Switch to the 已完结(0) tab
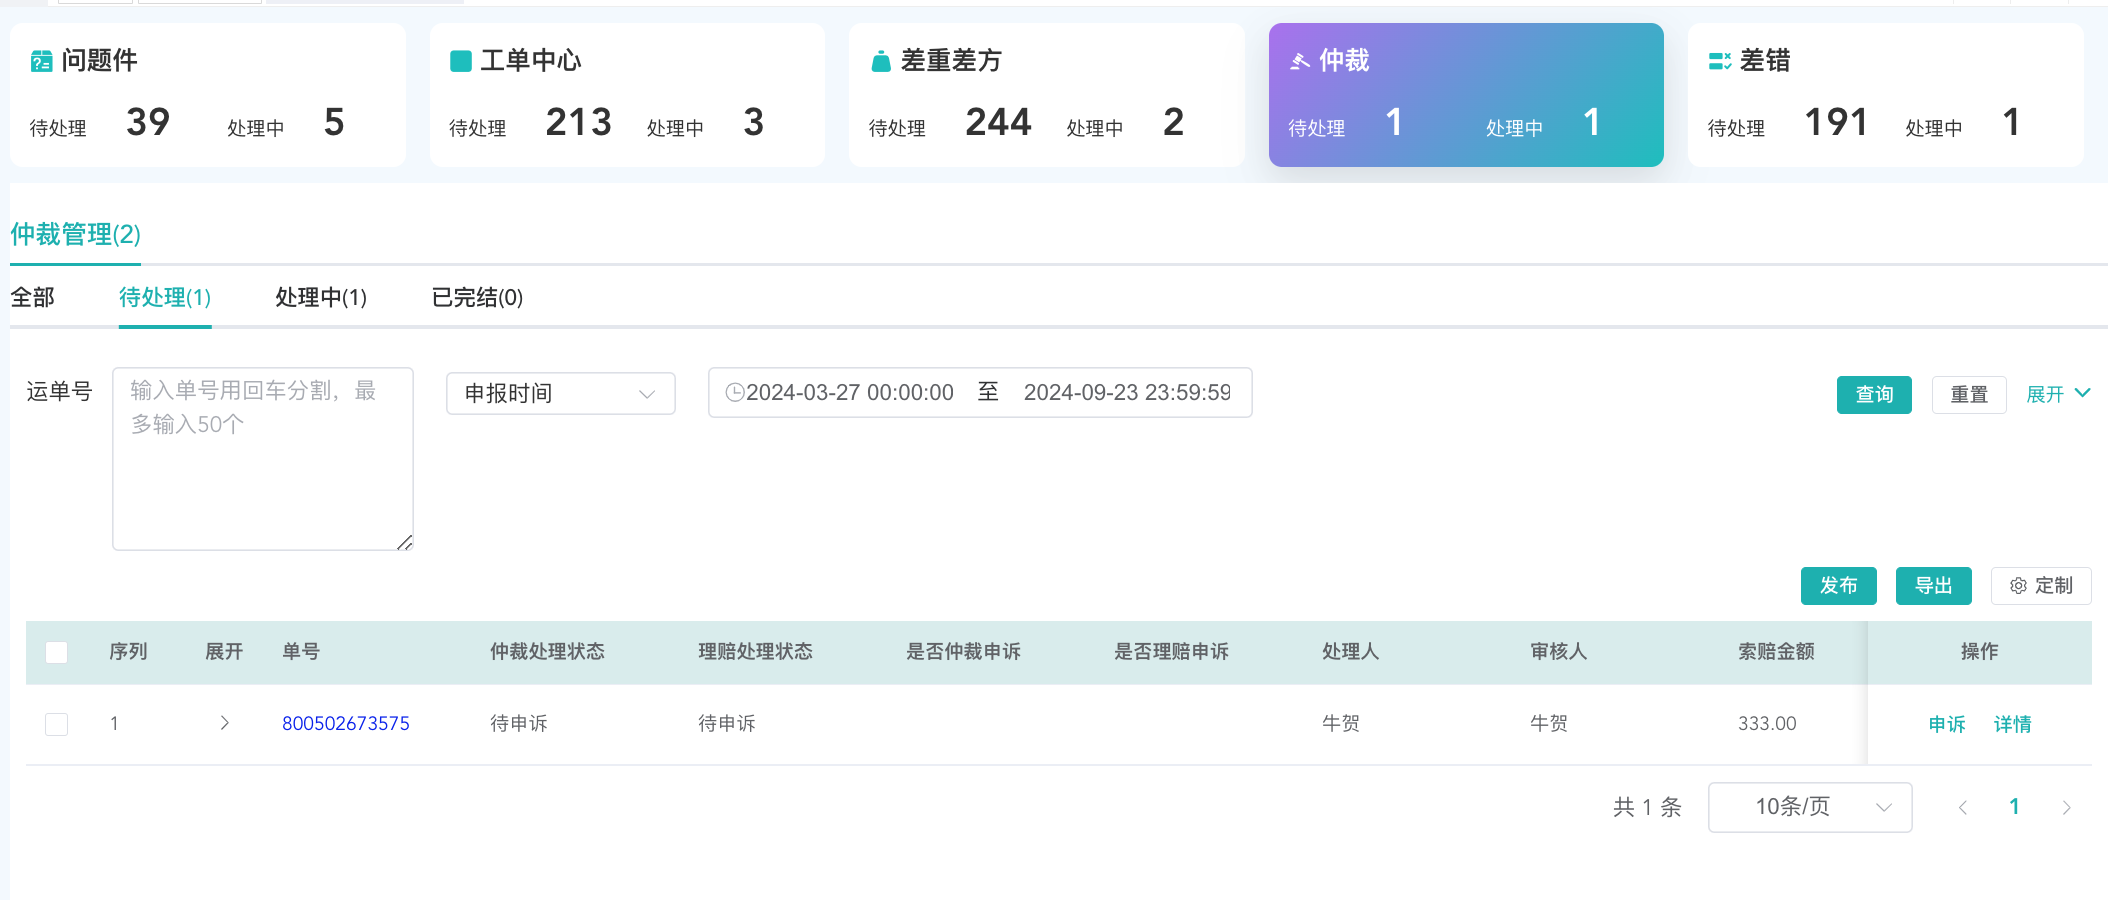The width and height of the screenshot is (2108, 900). (477, 297)
